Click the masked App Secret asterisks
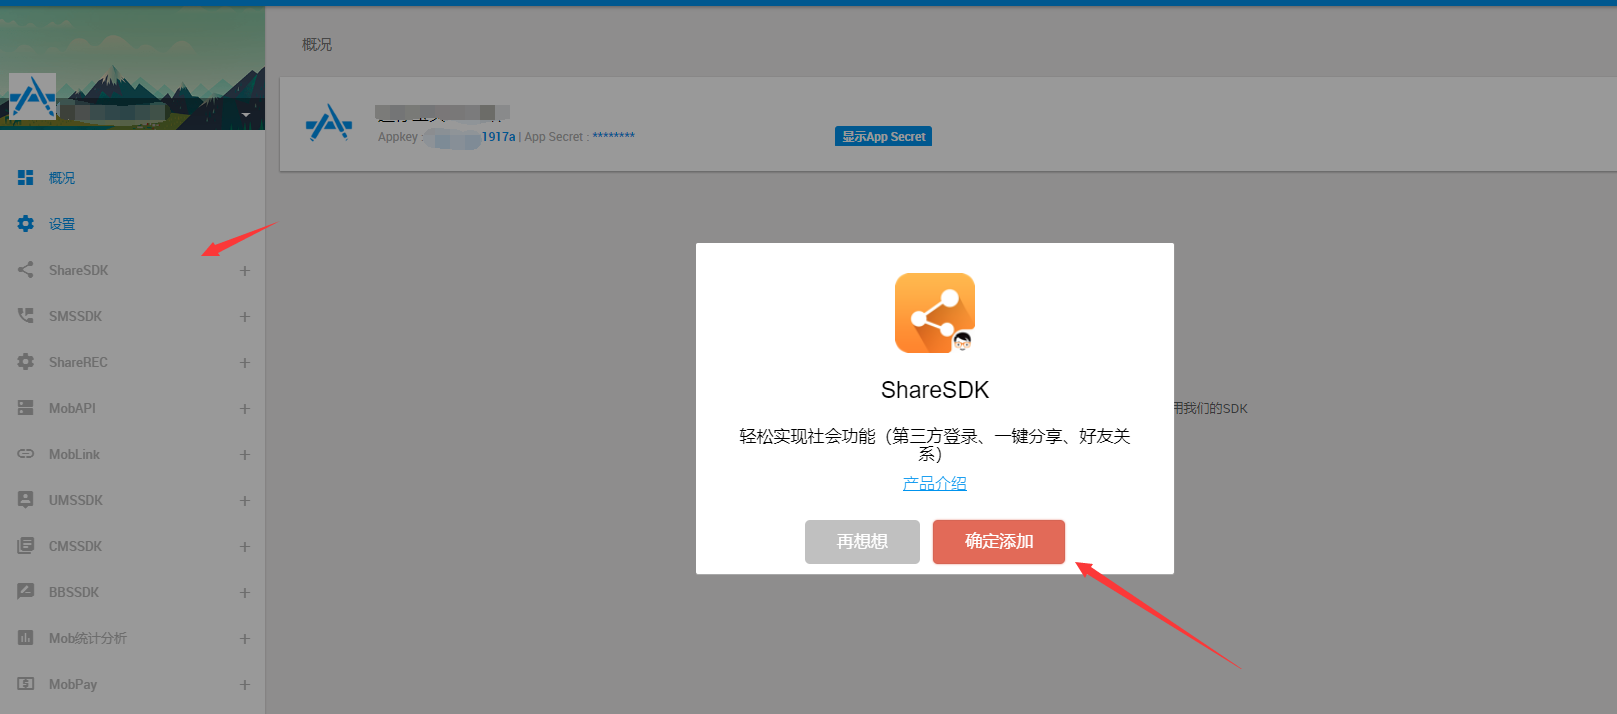The image size is (1617, 714). coord(613,137)
